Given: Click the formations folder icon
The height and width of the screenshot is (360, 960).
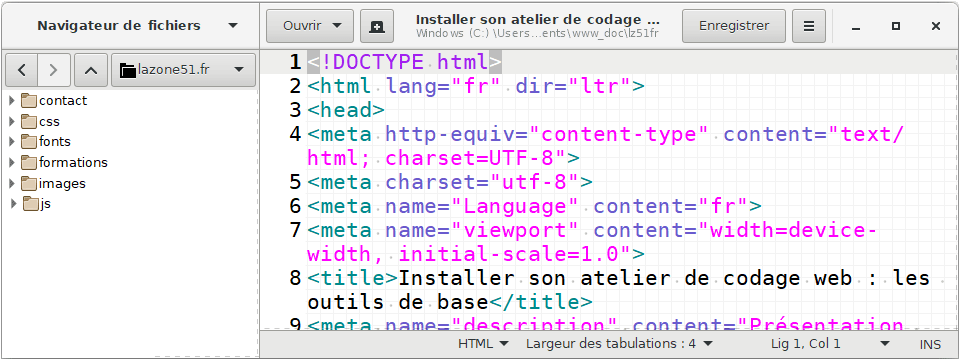Looking at the screenshot, I should (x=29, y=162).
